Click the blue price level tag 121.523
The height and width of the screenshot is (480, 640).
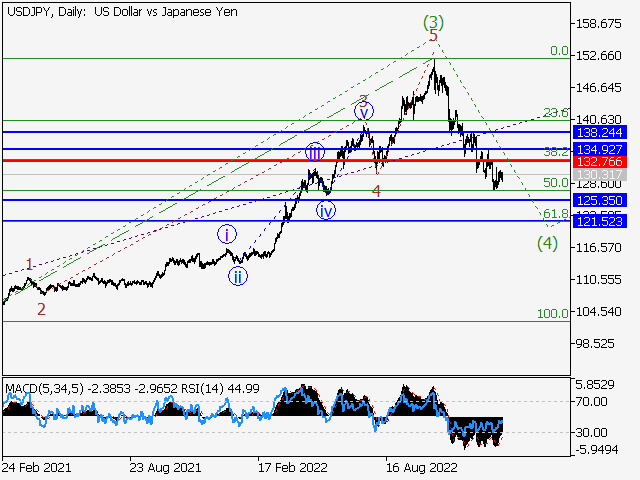click(x=599, y=221)
